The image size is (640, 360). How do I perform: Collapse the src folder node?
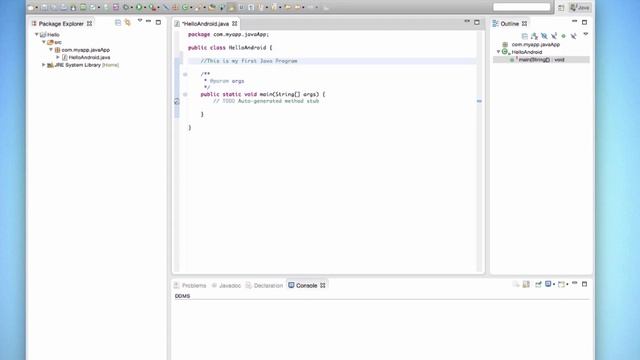click(x=44, y=42)
